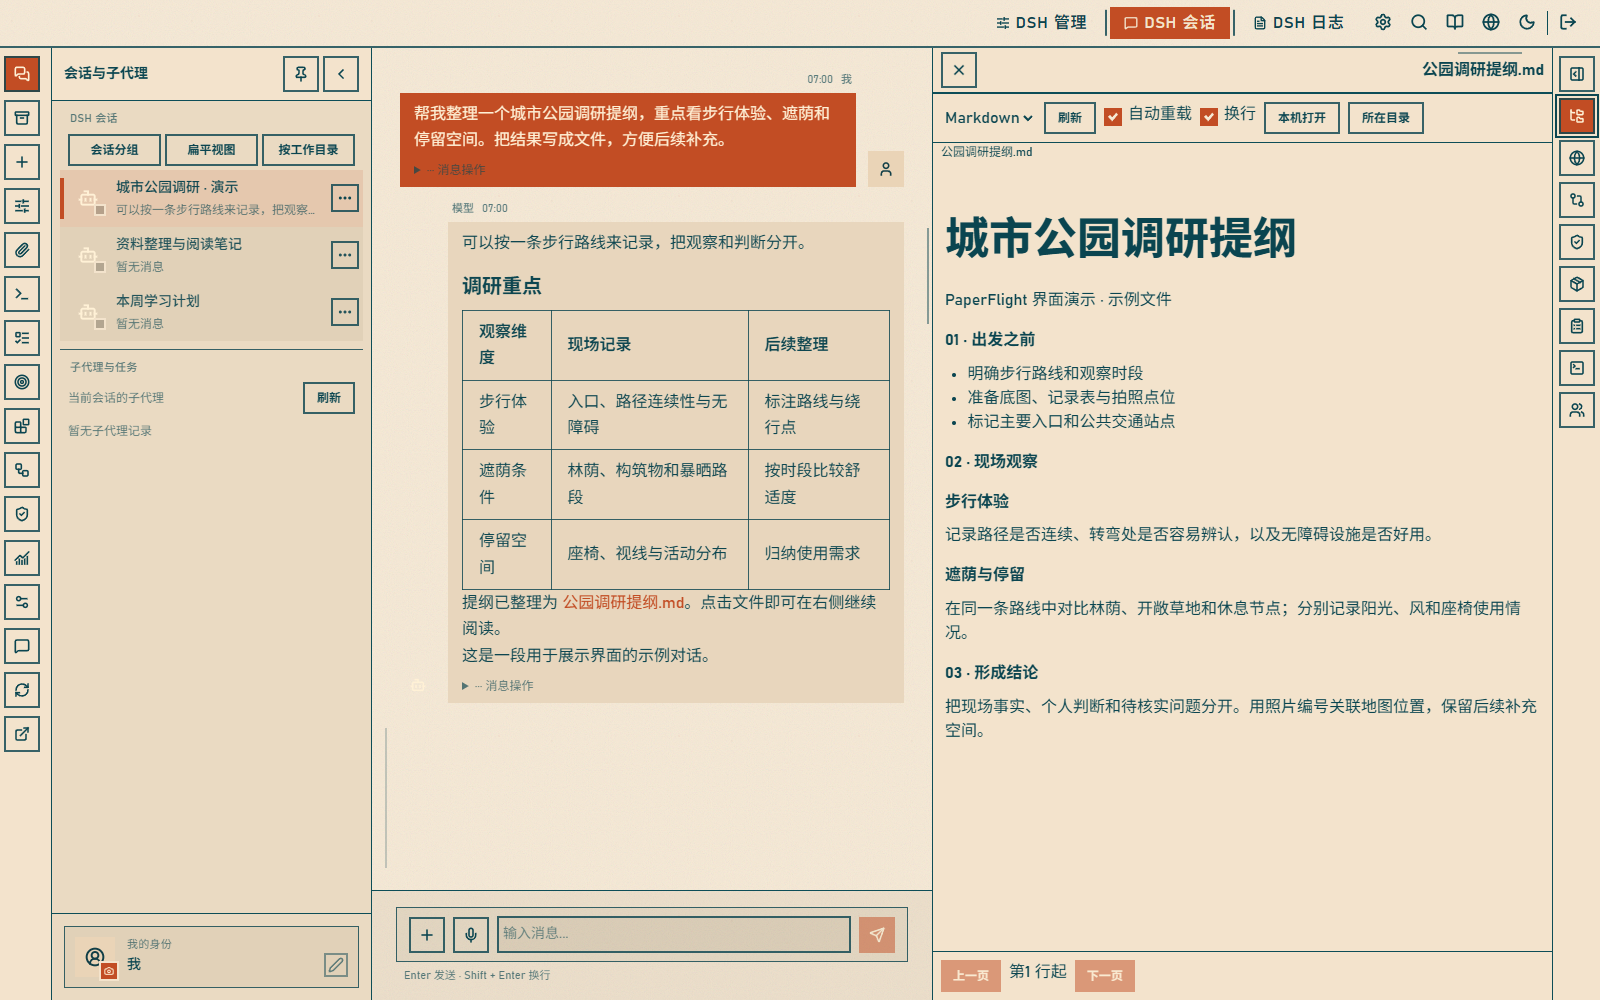Open the task checklist sidebar icon
Viewport: 1600px width, 1000px height.
click(x=22, y=338)
